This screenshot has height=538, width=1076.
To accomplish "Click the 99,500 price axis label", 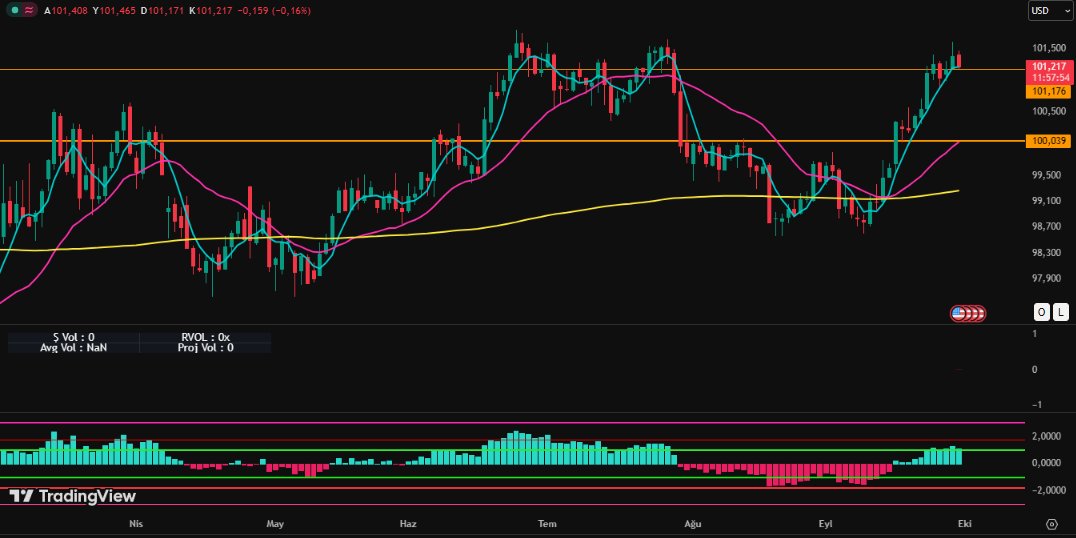I will coord(1048,175).
